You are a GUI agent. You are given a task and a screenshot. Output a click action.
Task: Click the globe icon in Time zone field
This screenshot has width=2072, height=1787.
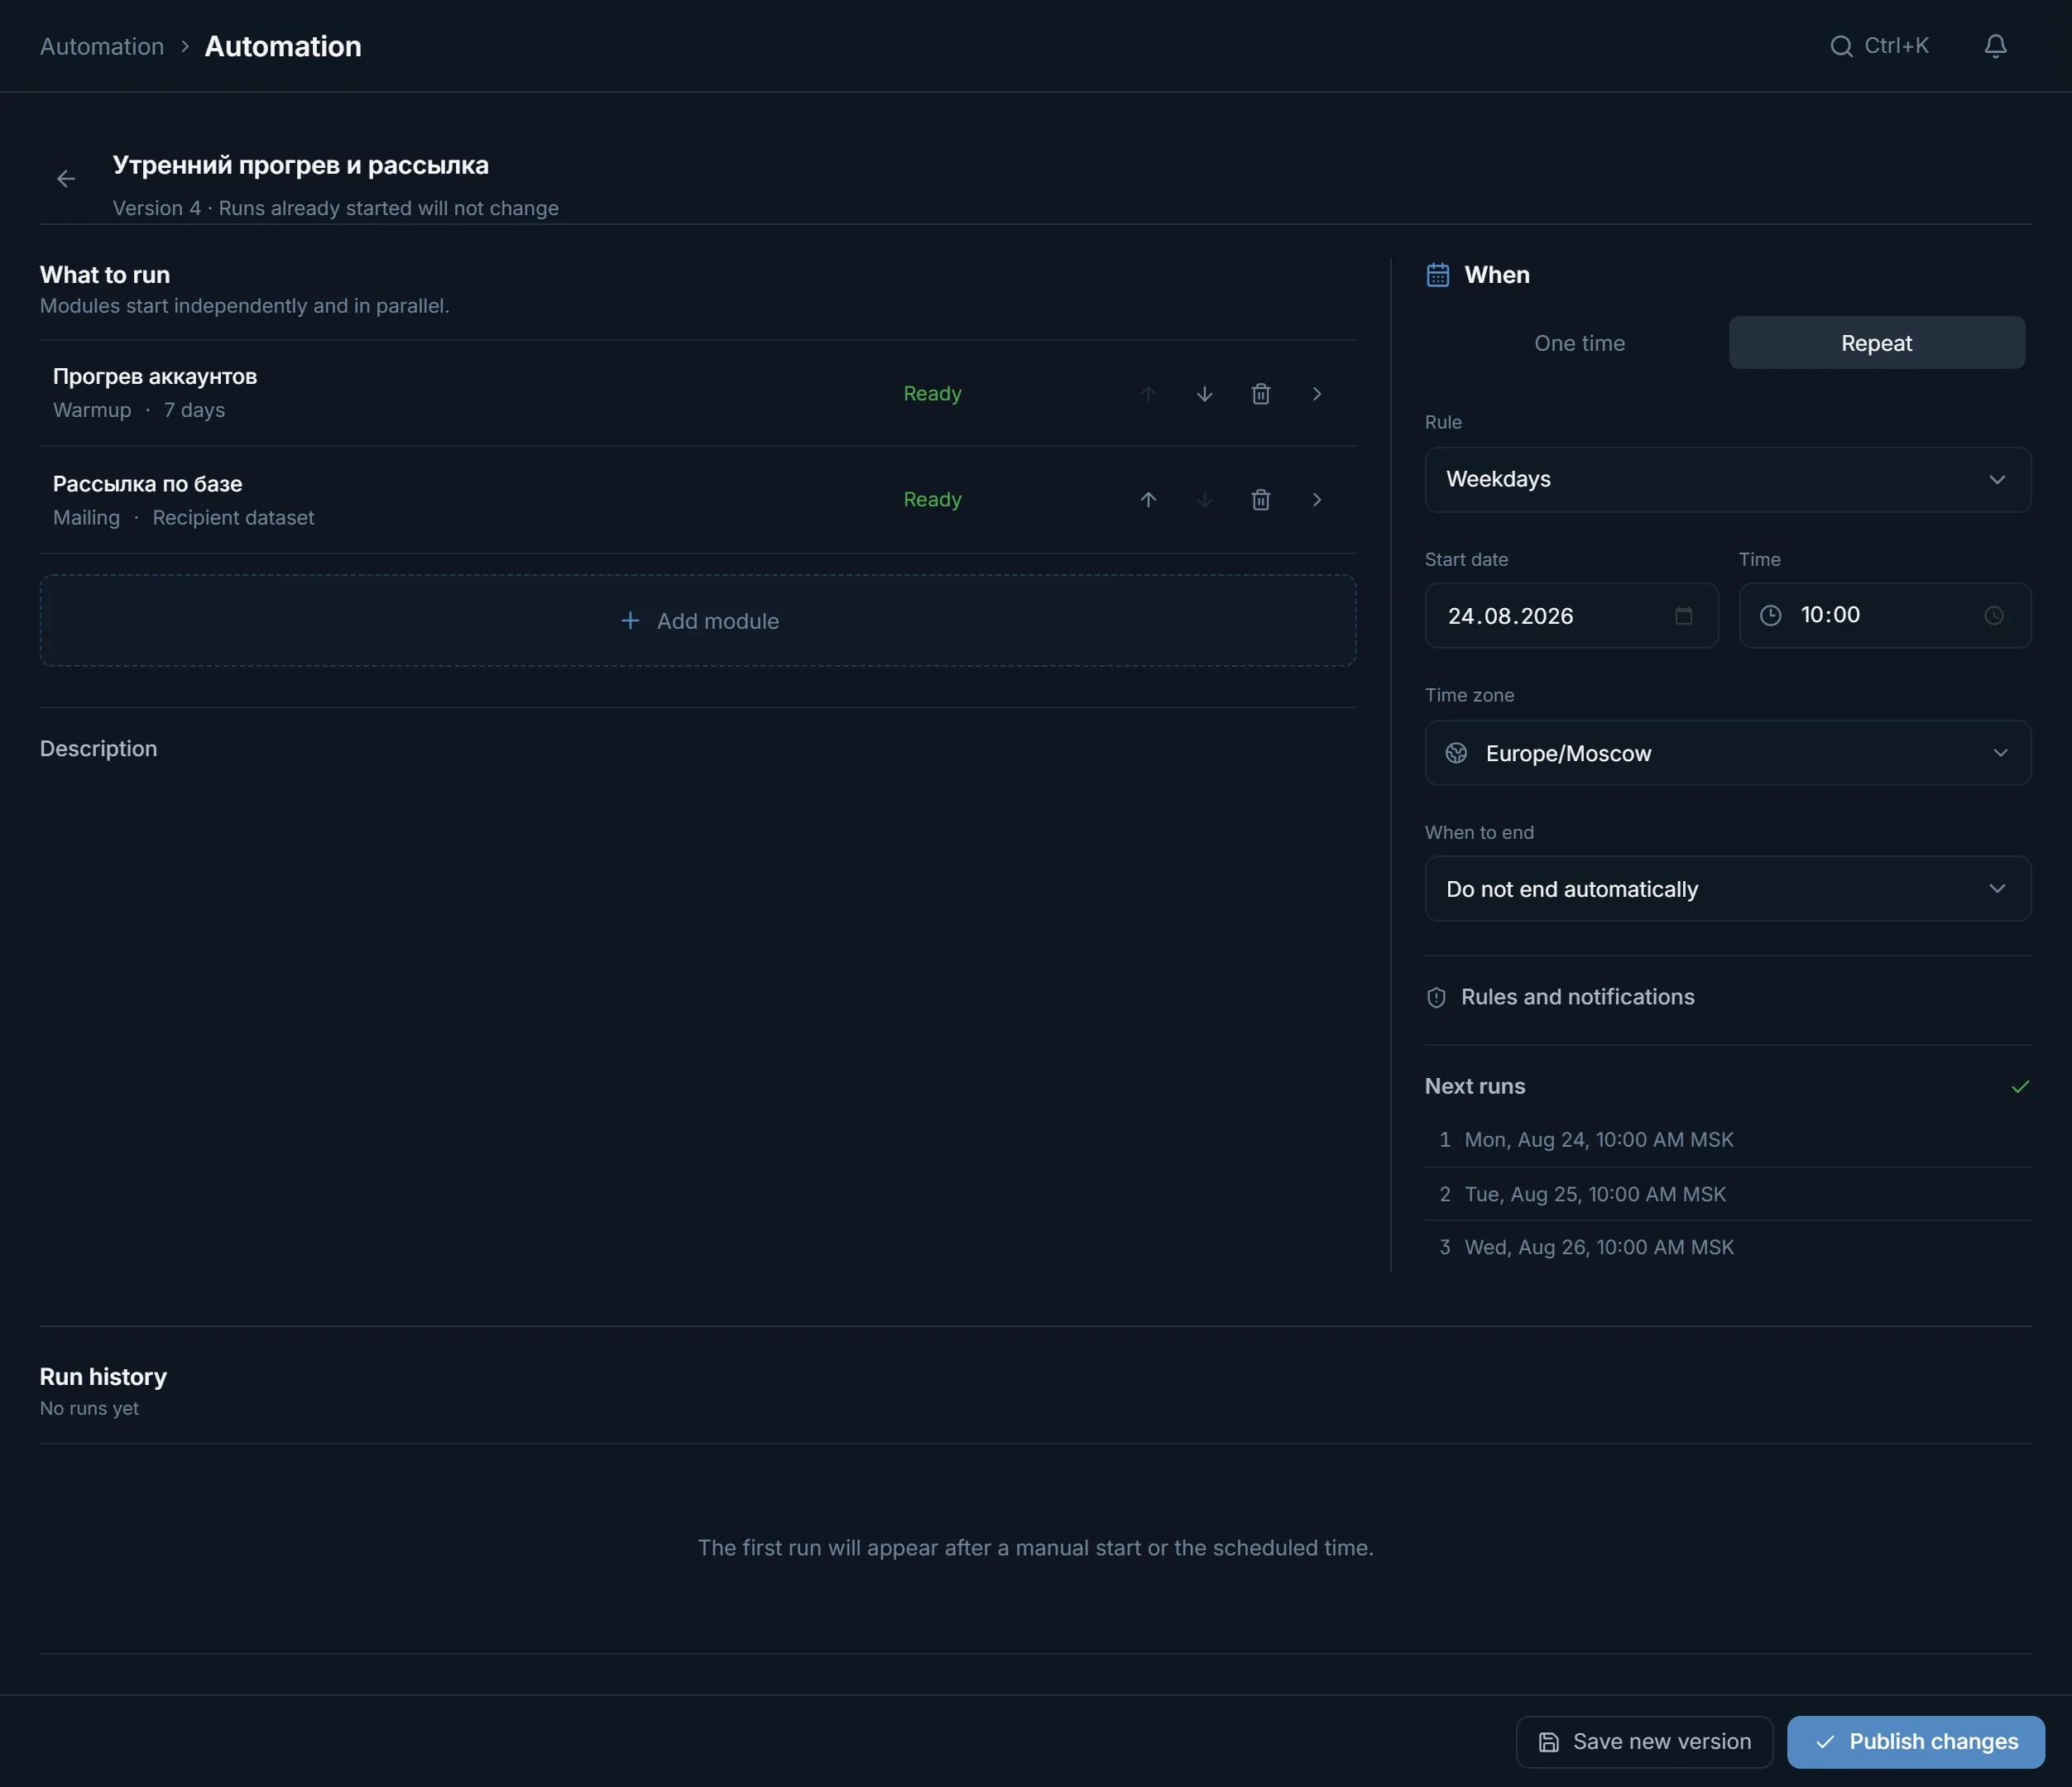click(1456, 753)
